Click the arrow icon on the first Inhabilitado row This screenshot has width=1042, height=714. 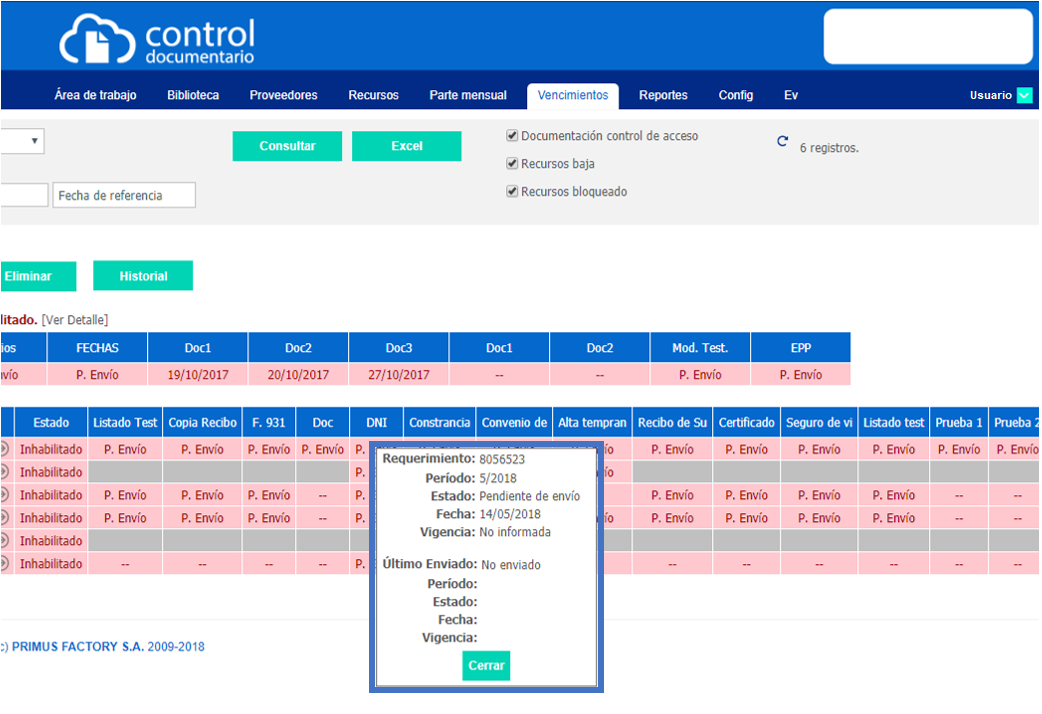(x=4, y=449)
